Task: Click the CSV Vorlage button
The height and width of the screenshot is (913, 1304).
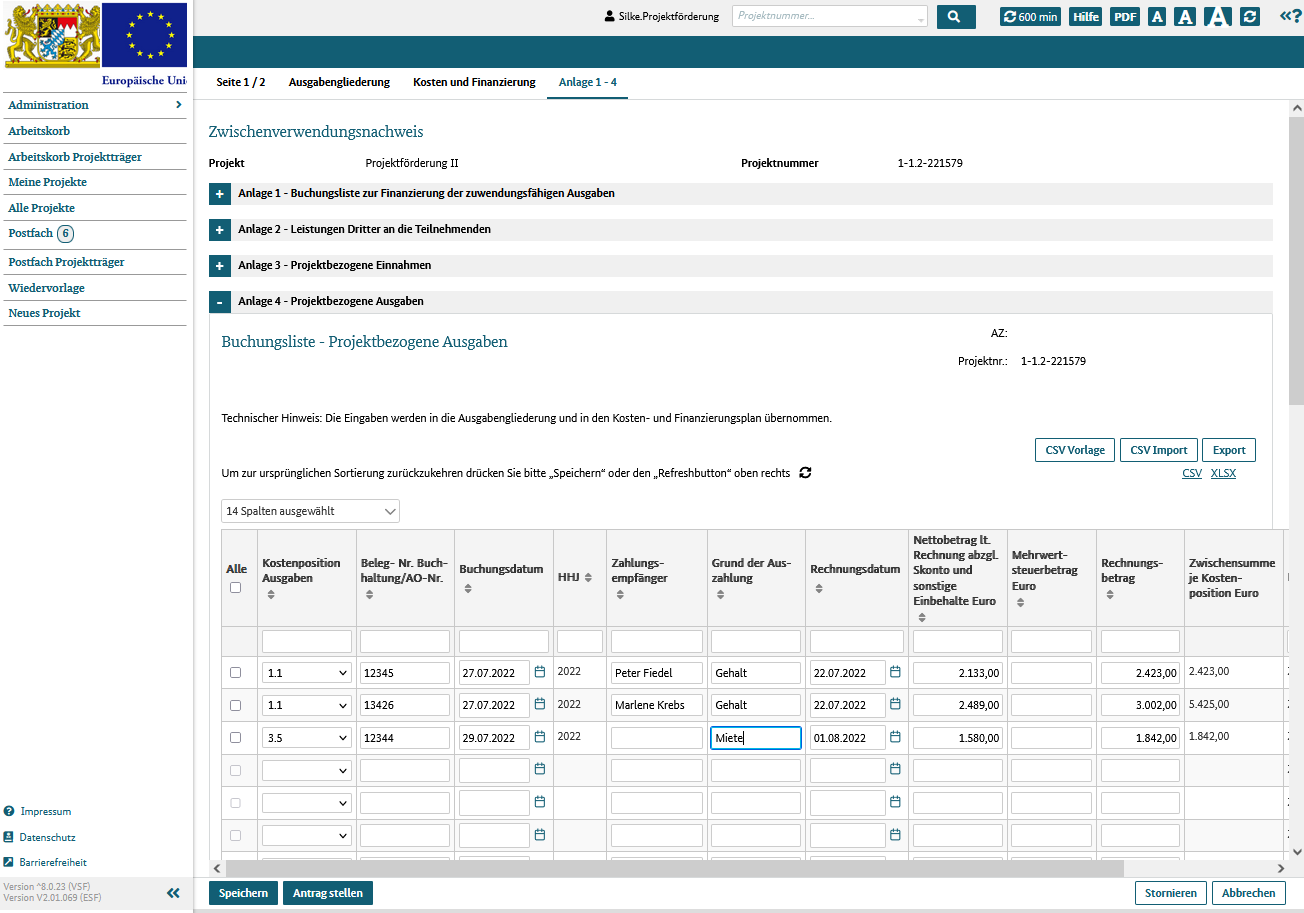Action: tap(1075, 450)
